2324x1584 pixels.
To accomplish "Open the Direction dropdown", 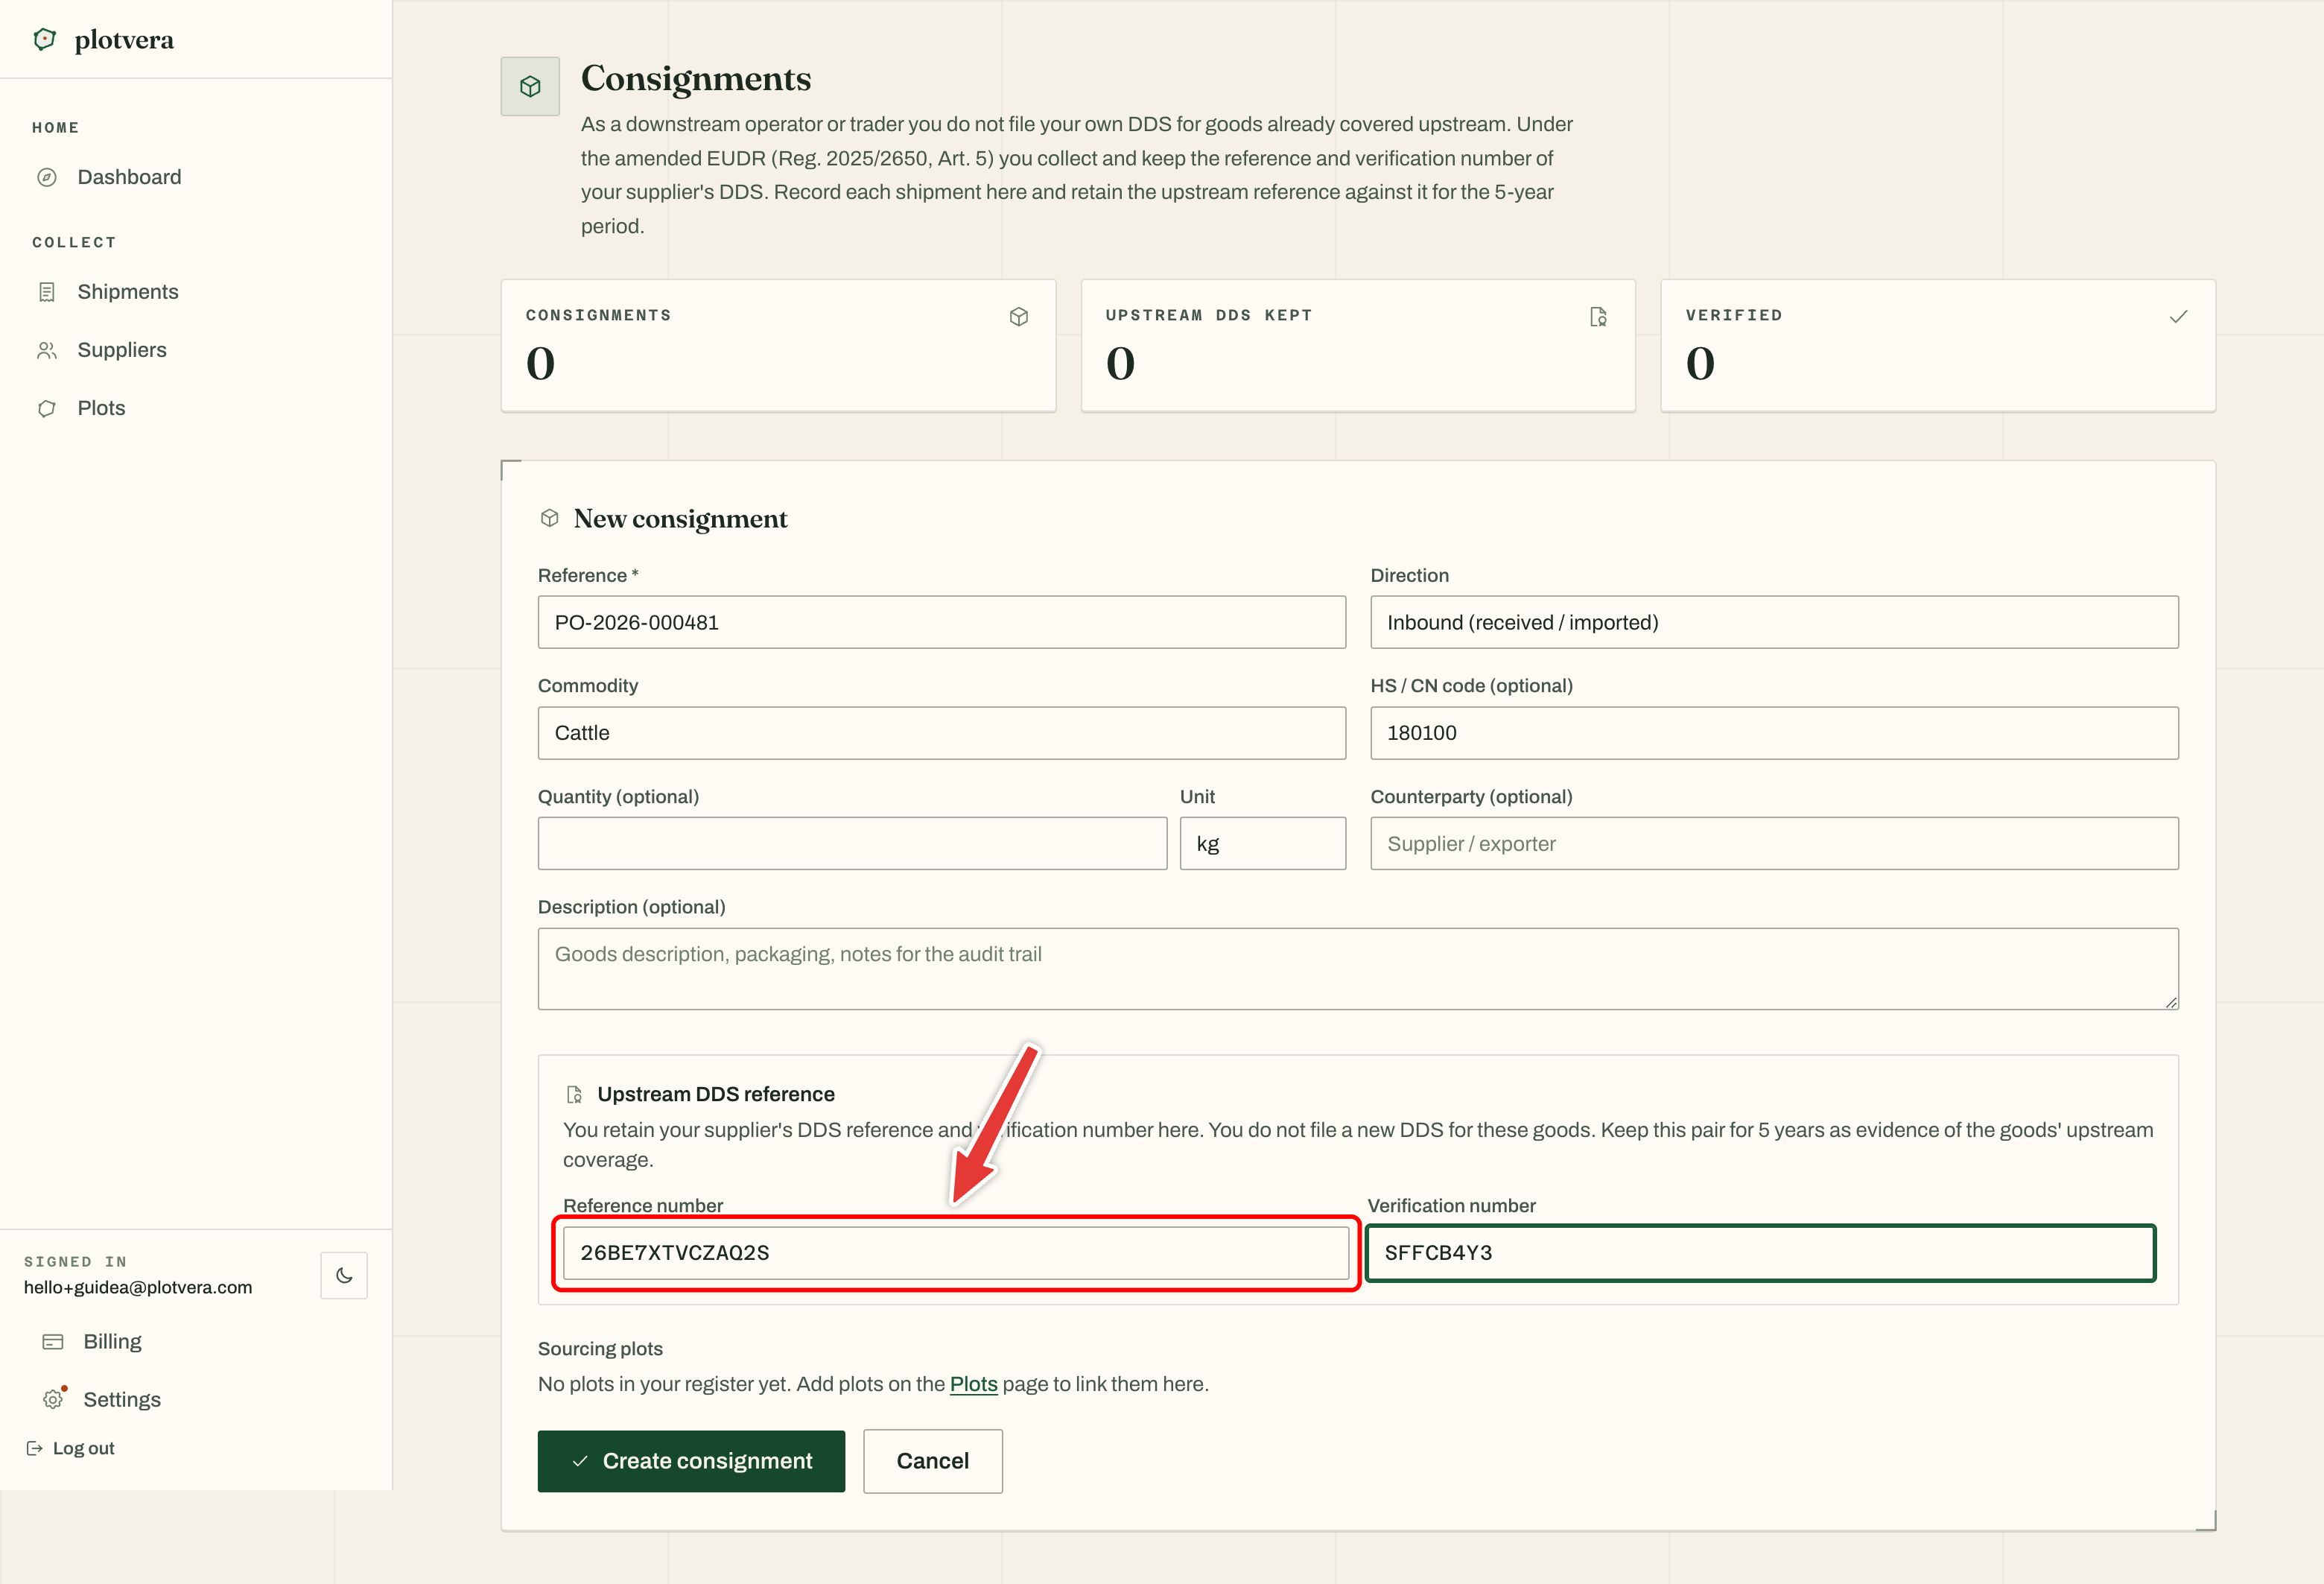I will click(1774, 622).
